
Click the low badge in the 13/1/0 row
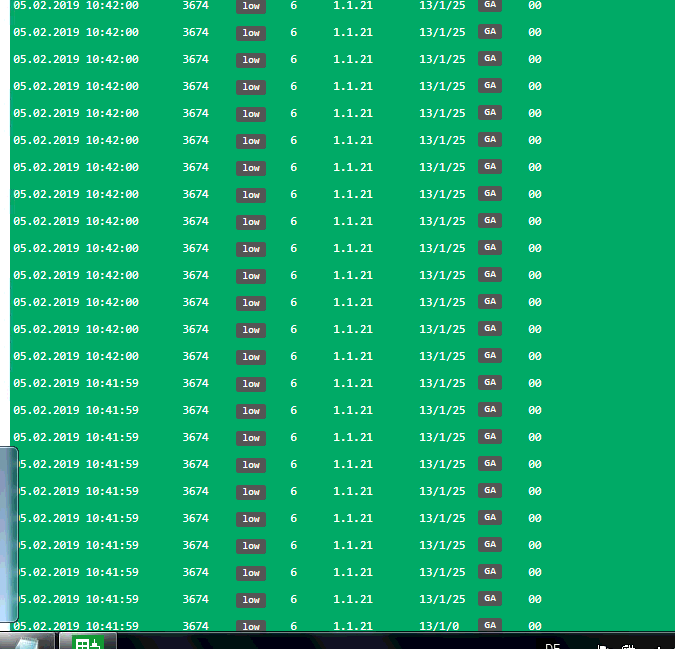pyautogui.click(x=251, y=626)
